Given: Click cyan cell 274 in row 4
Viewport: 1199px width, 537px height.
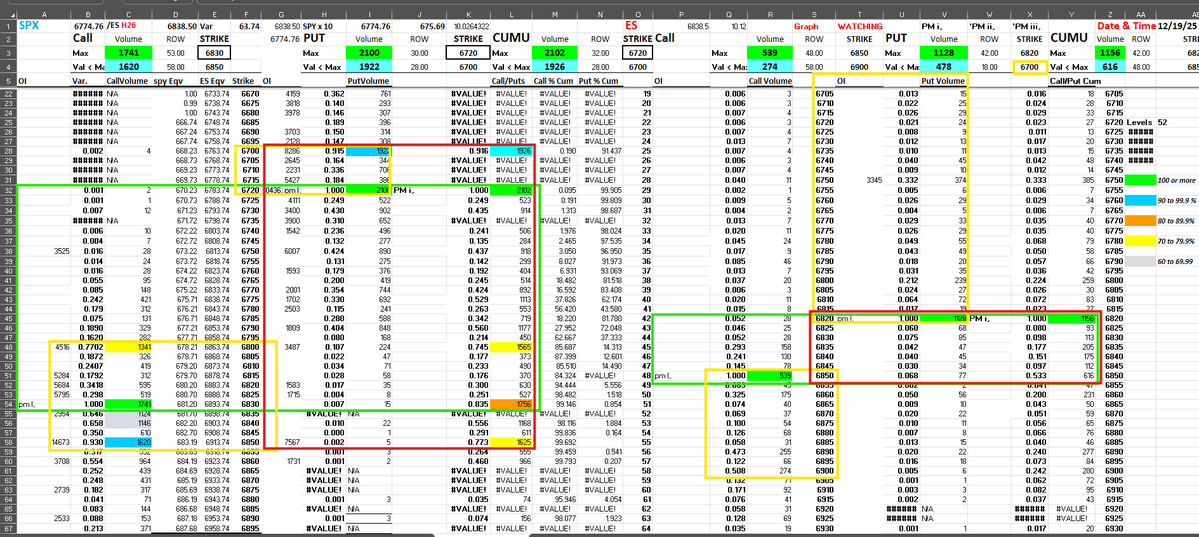Looking at the screenshot, I should [x=770, y=67].
